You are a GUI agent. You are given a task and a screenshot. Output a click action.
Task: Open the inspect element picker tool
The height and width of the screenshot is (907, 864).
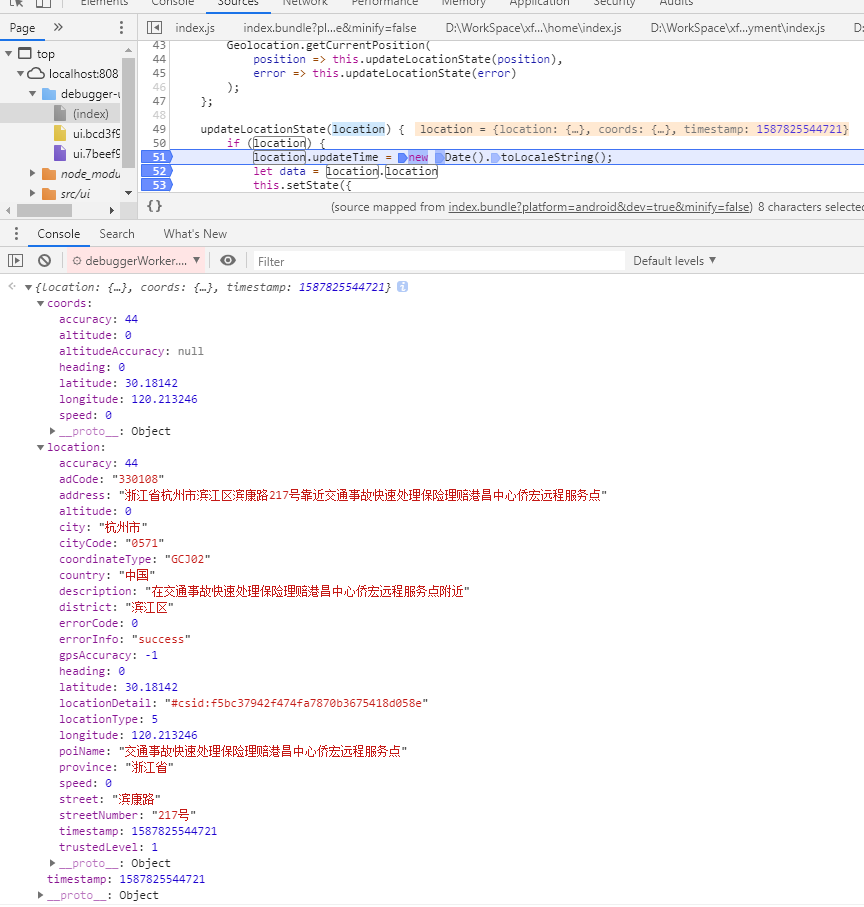[x=16, y=3]
